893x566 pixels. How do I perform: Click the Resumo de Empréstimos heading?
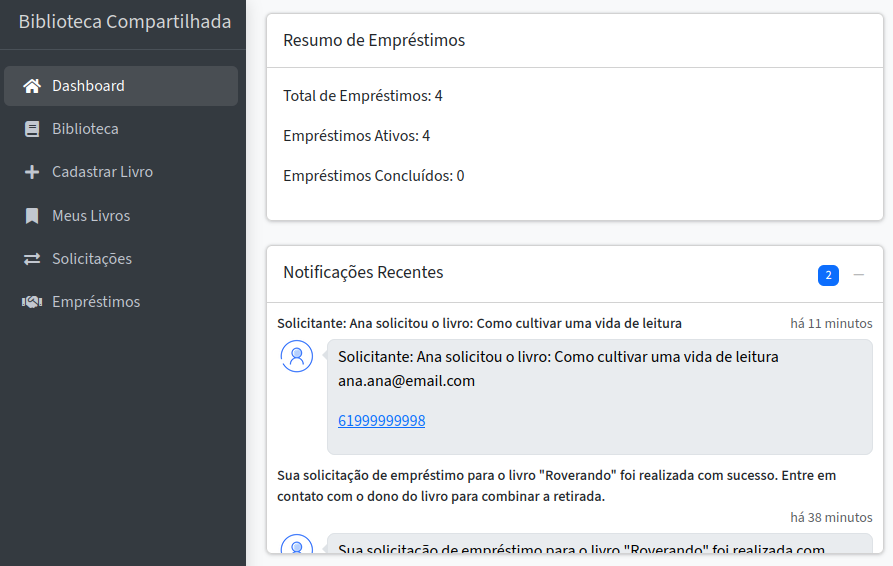pyautogui.click(x=374, y=40)
